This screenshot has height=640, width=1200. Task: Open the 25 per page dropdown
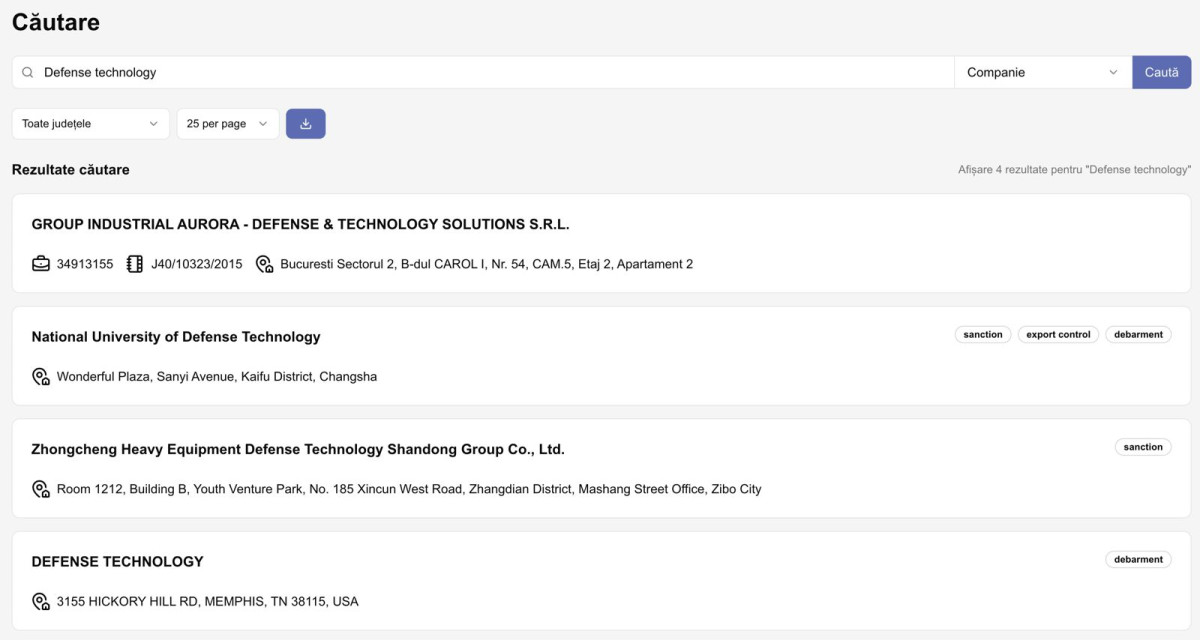[227, 124]
